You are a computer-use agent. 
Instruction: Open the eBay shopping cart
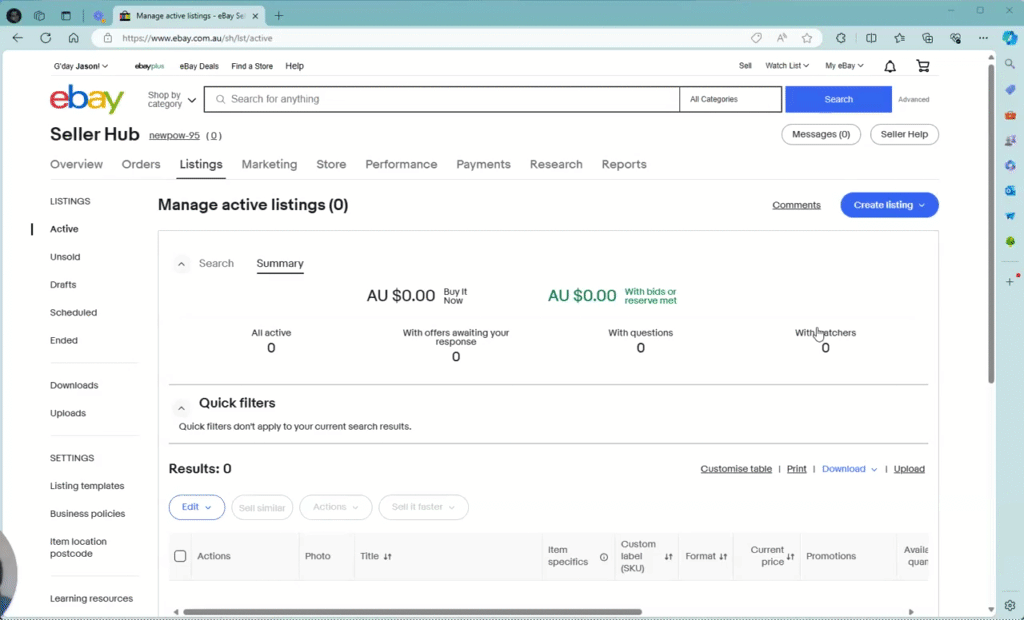(922, 65)
